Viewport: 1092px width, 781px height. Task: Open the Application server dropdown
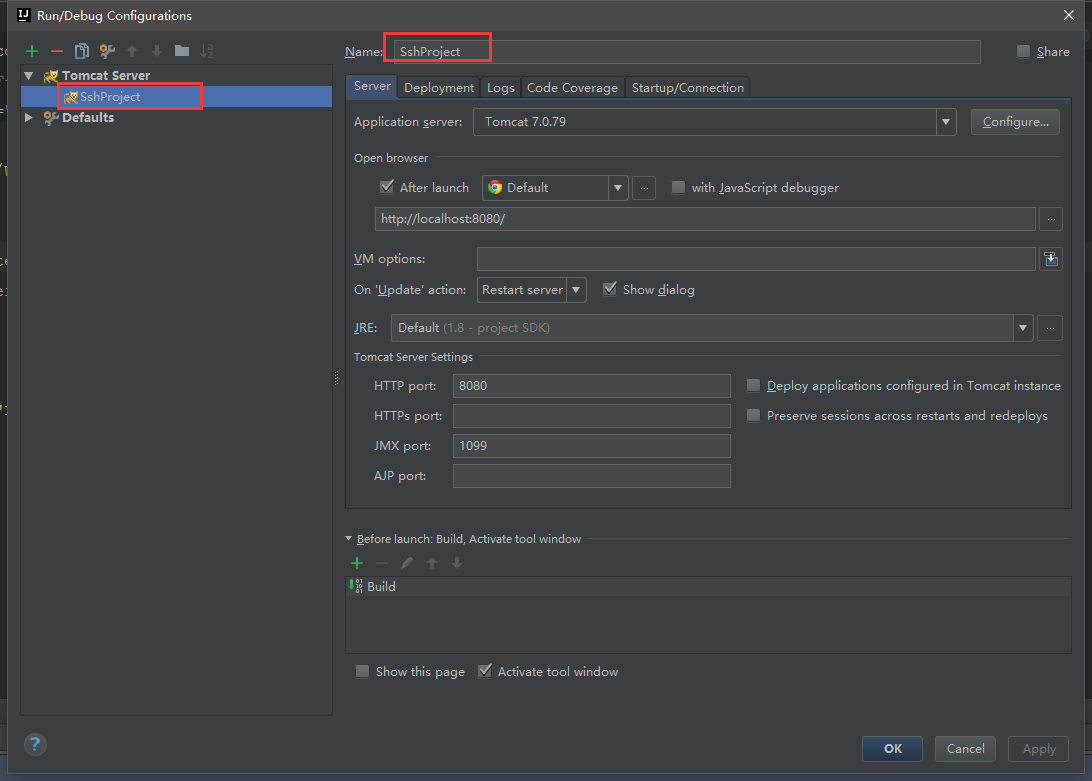[x=946, y=122]
